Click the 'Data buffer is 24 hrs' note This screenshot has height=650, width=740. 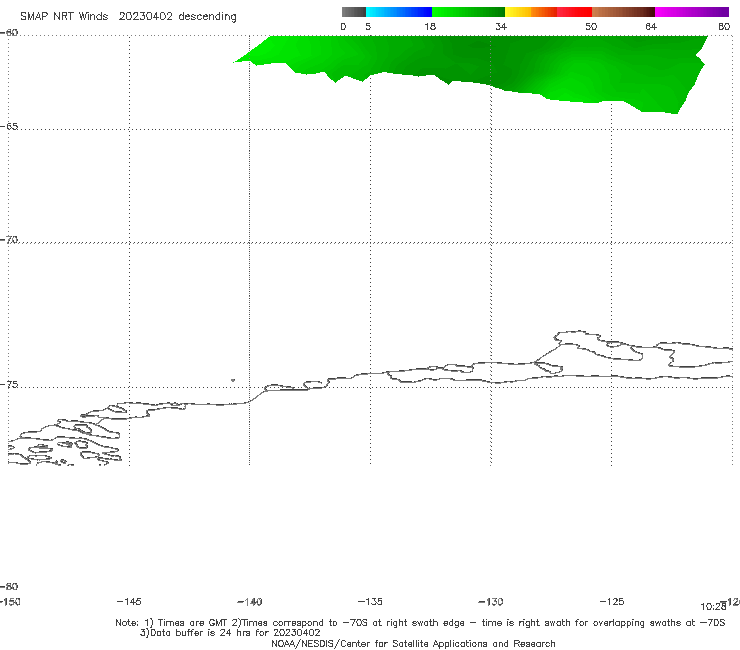[x=230, y=633]
